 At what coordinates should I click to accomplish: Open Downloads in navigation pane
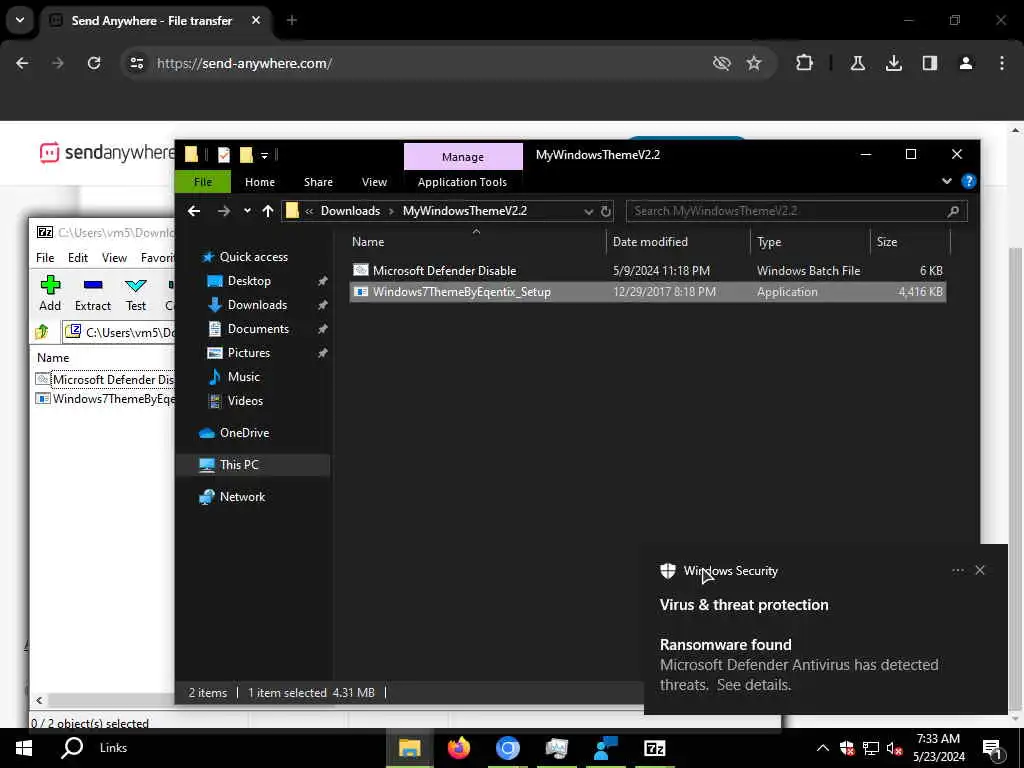point(257,305)
